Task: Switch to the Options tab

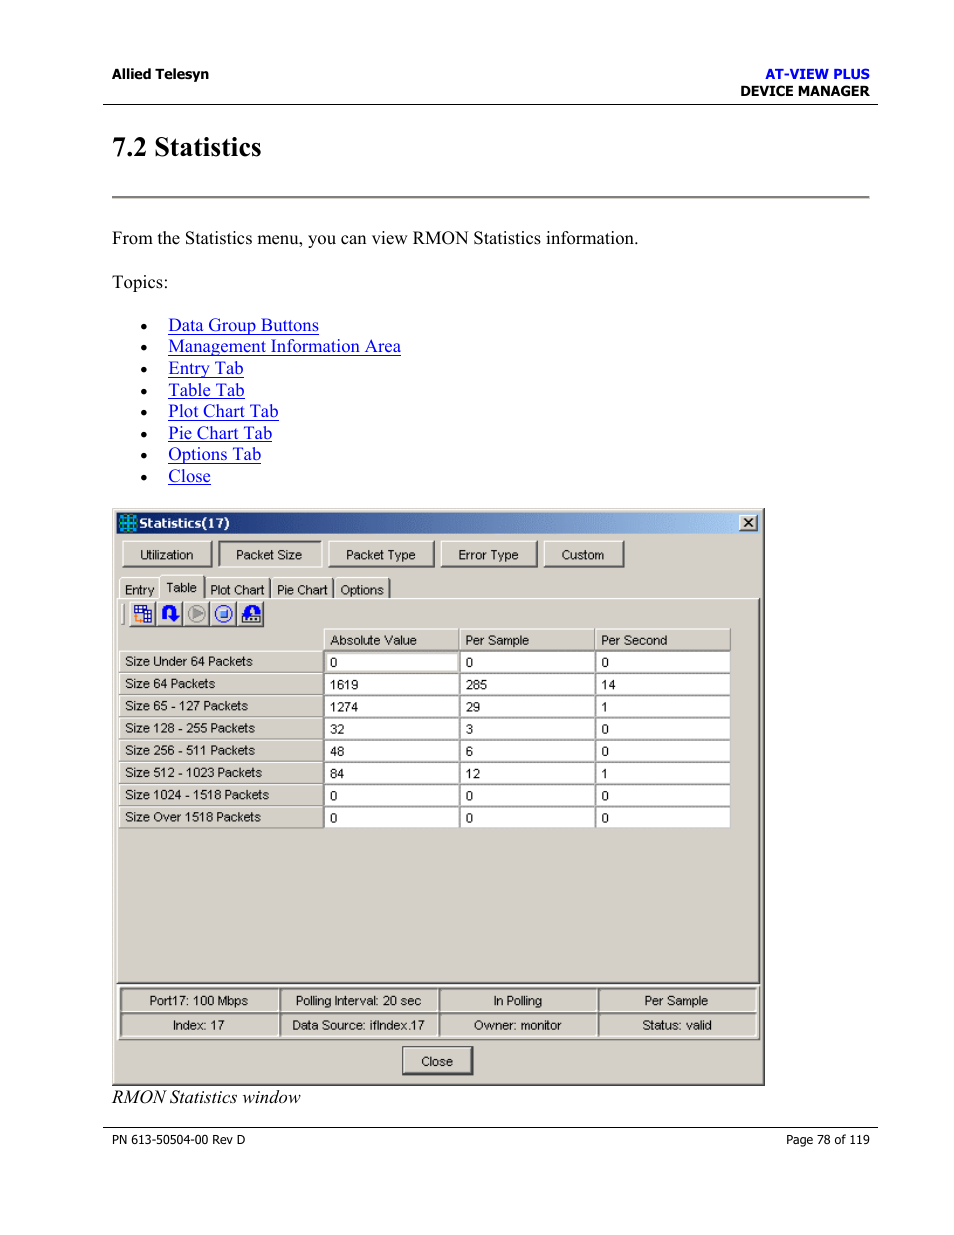Action: [x=362, y=590]
